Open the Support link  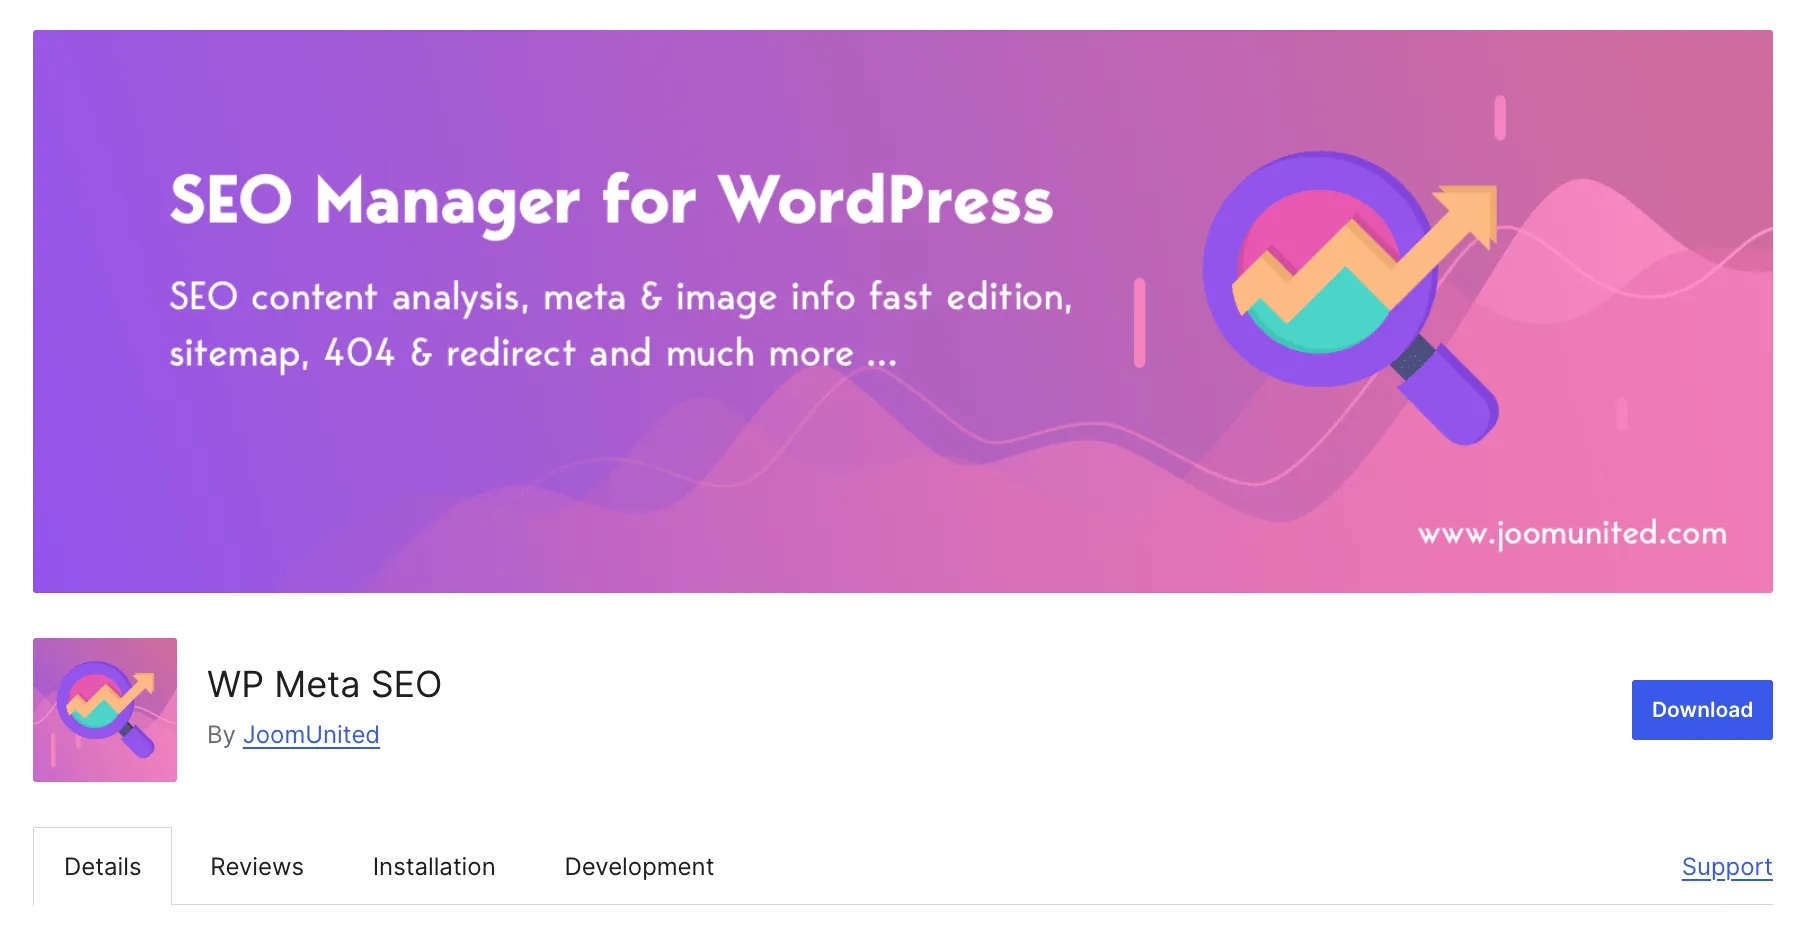pyautogui.click(x=1727, y=866)
